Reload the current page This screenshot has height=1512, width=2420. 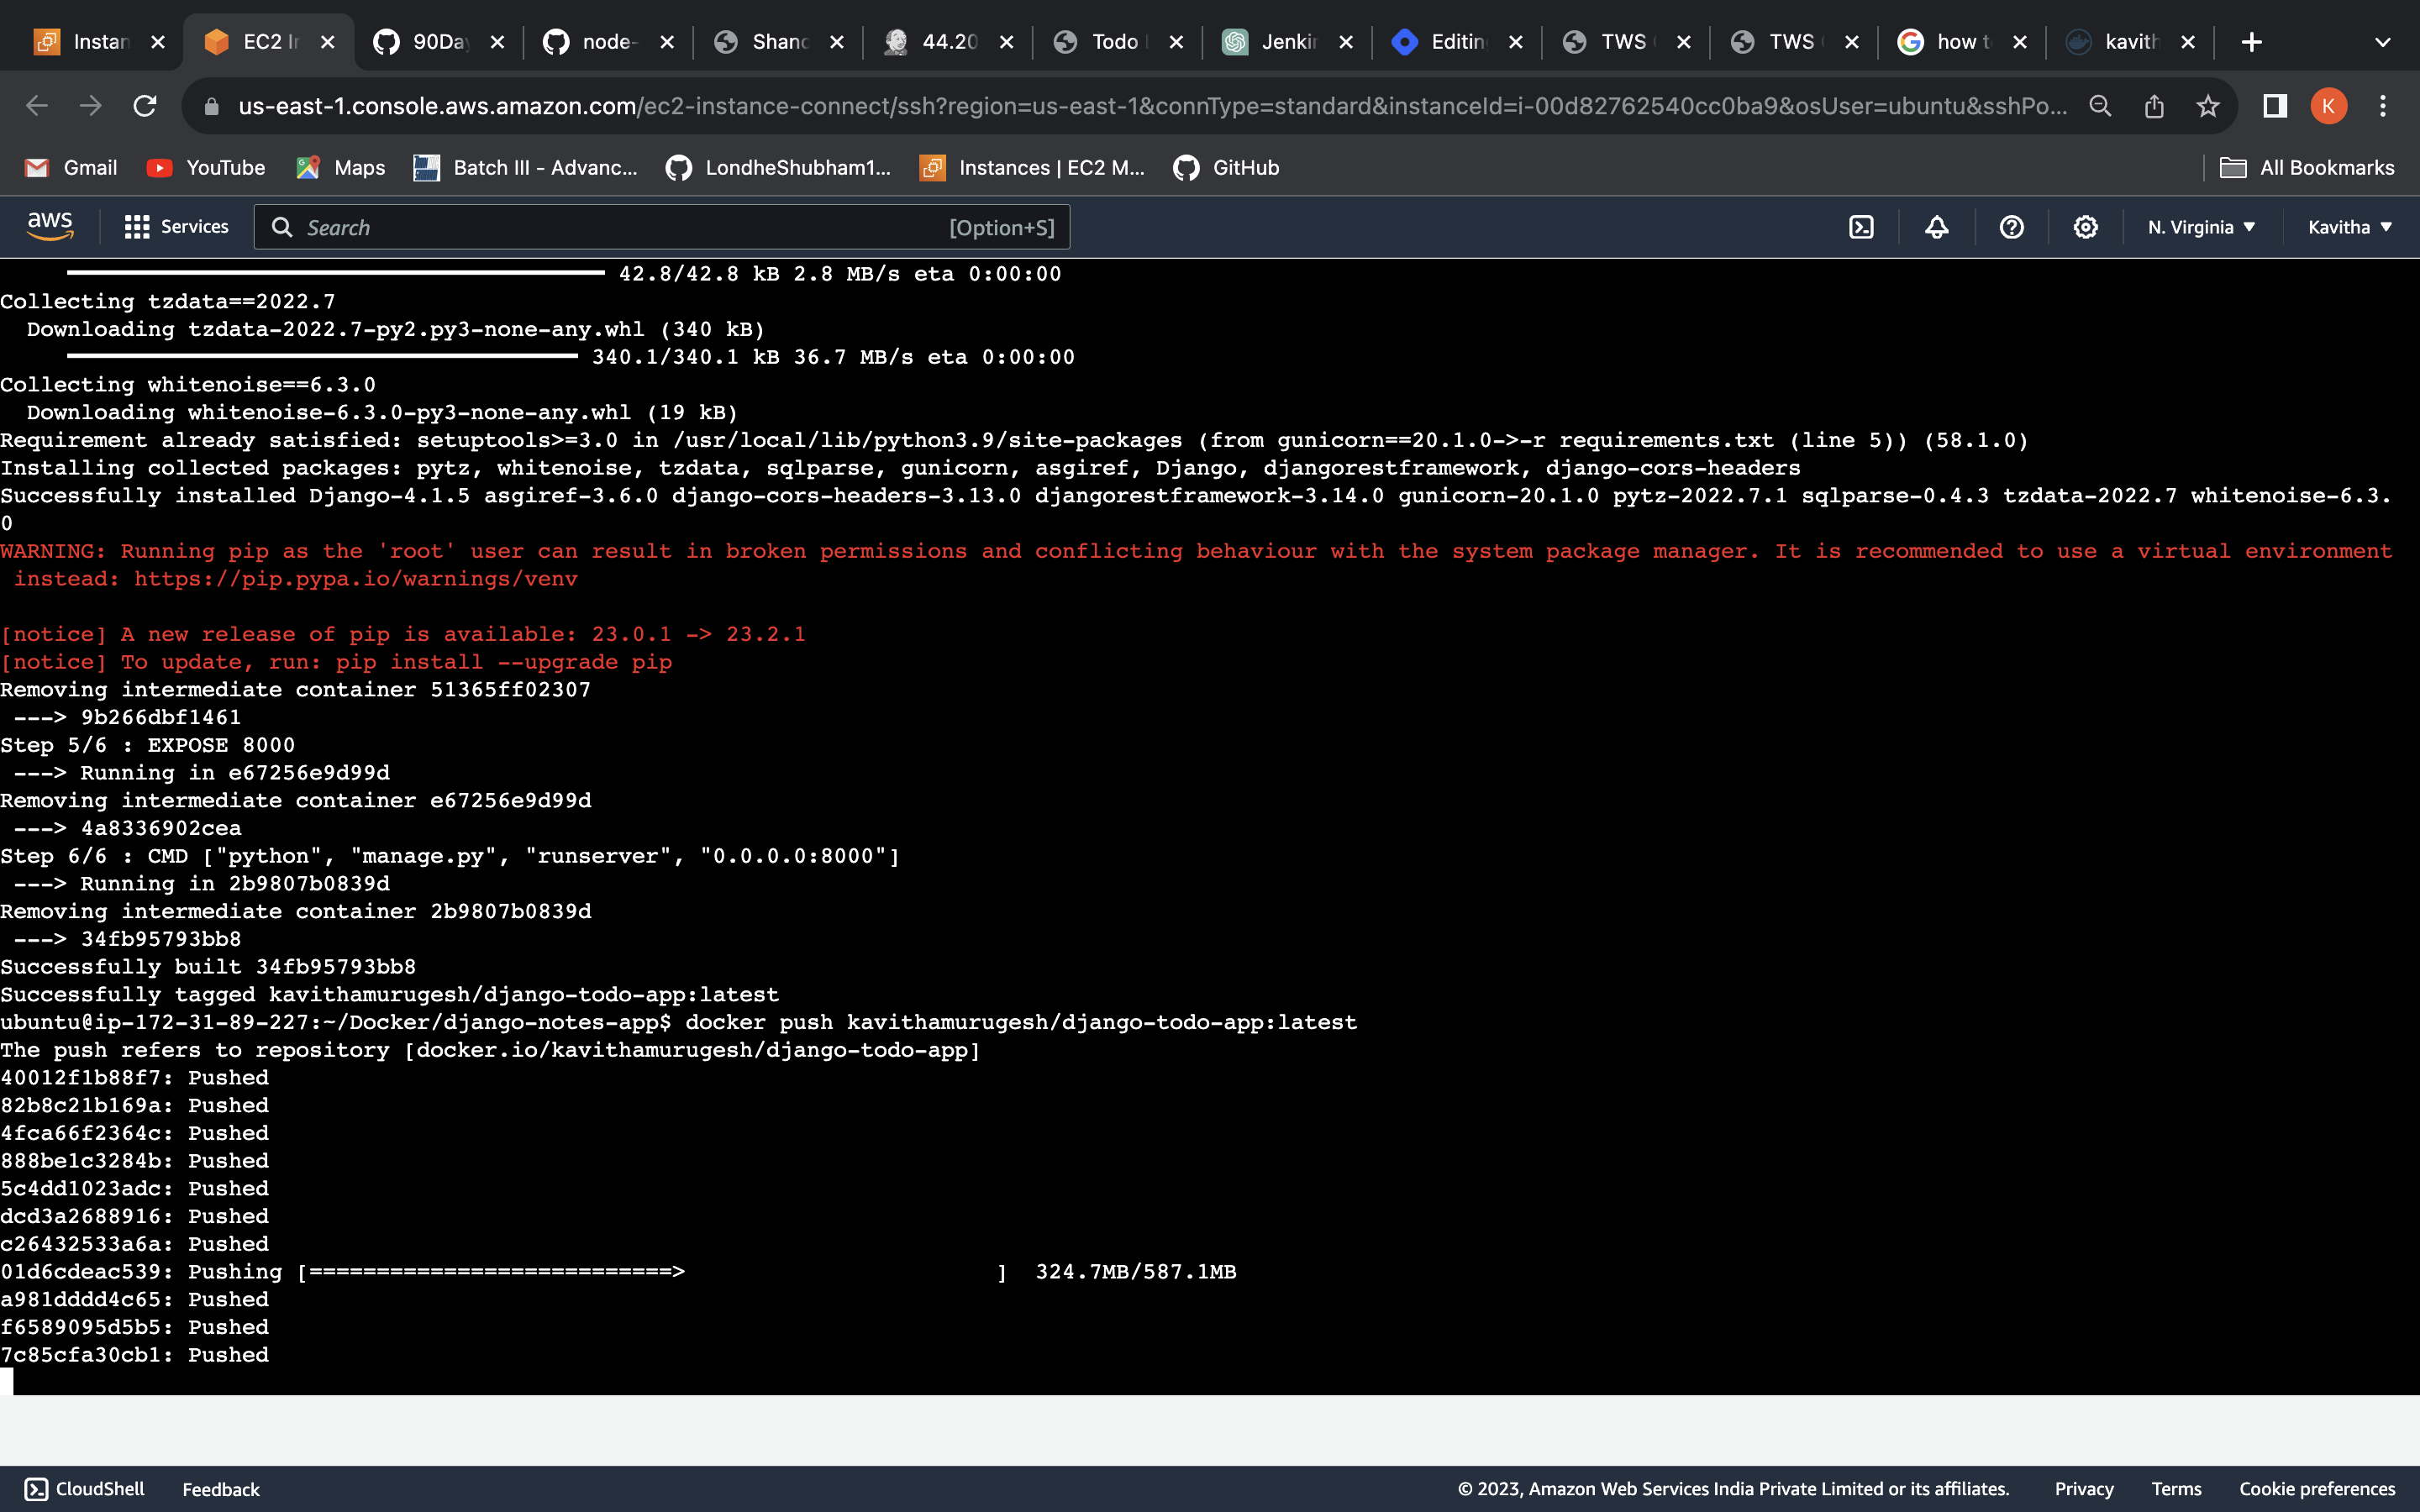pos(145,106)
